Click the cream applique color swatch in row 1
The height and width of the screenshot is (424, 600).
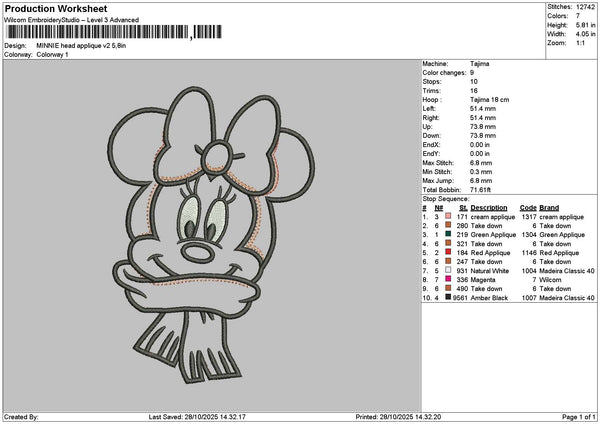tap(448, 216)
